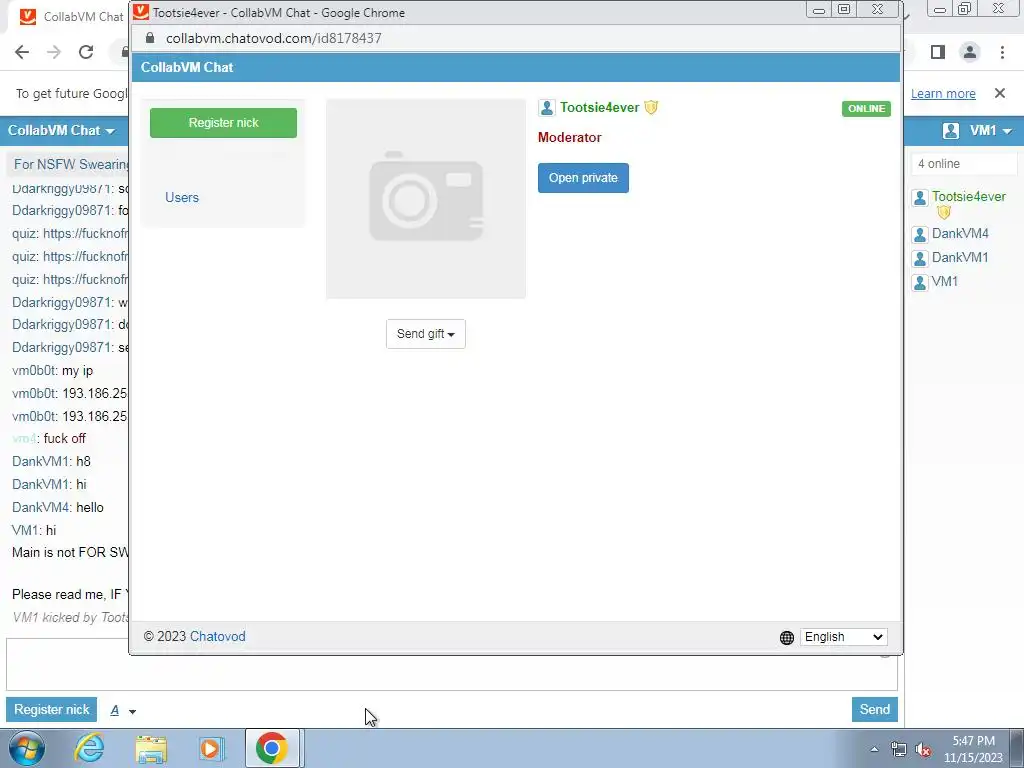Open the Users link in popup sidebar
This screenshot has height=768, width=1024.
182,197
